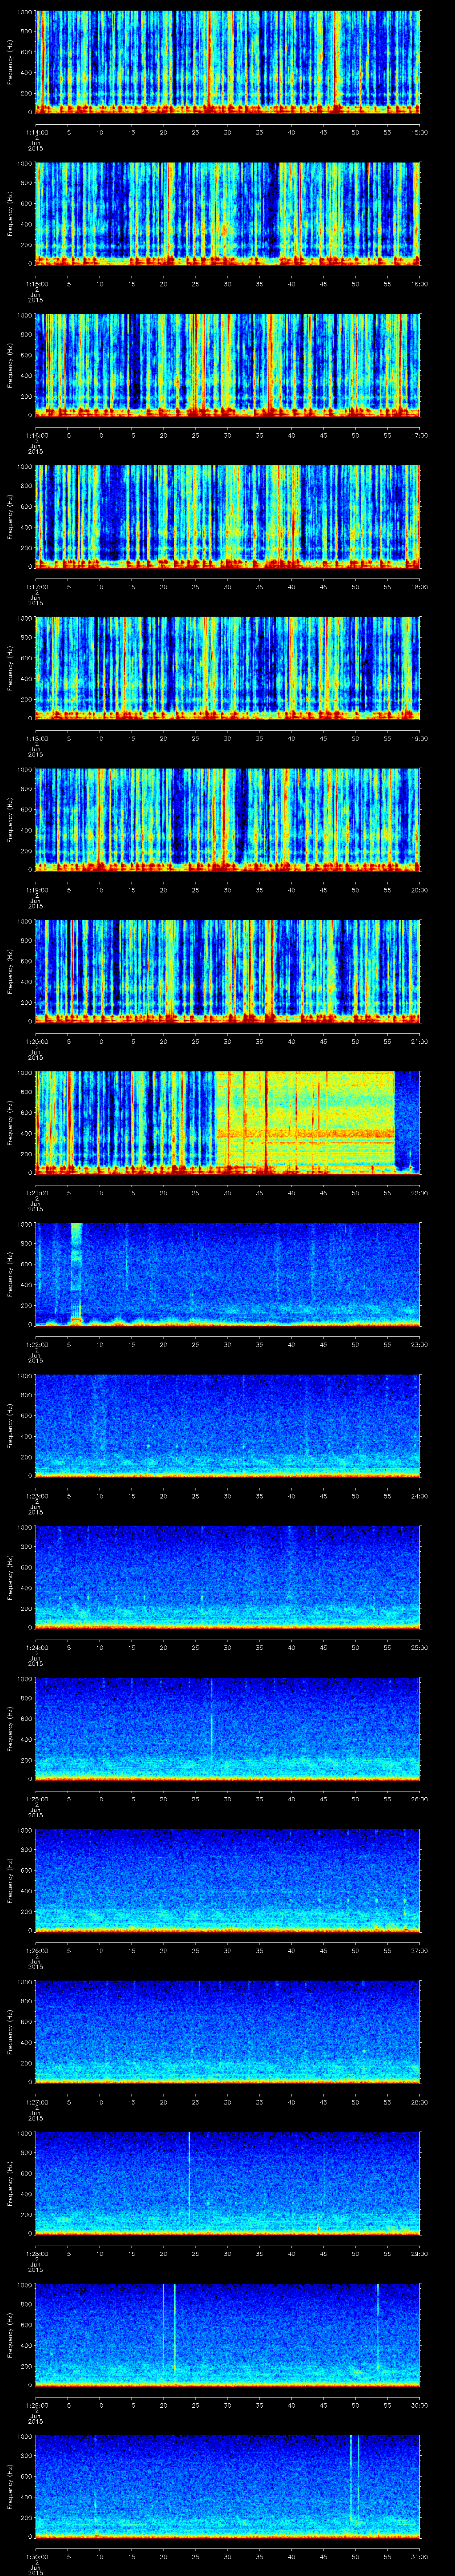
Task: Click the '25:00' end time label
Action: tap(419, 1647)
